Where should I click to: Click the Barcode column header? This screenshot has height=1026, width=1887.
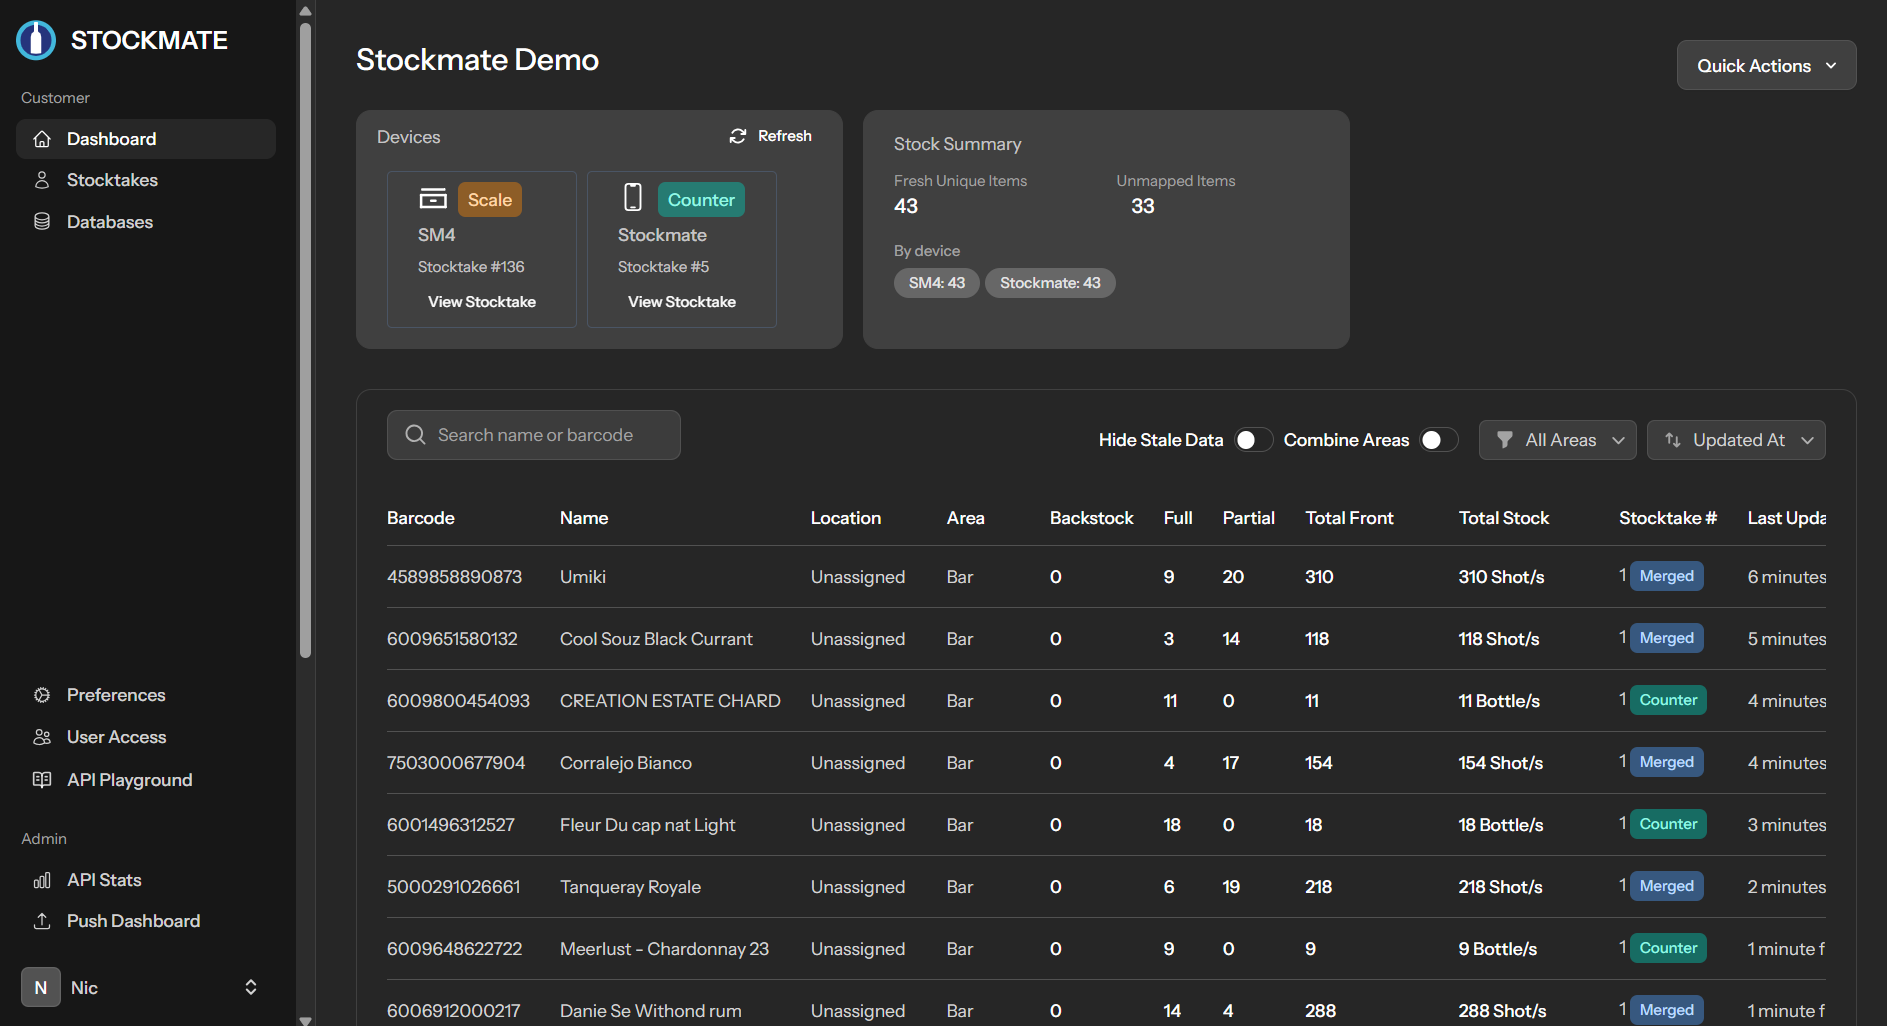(421, 518)
